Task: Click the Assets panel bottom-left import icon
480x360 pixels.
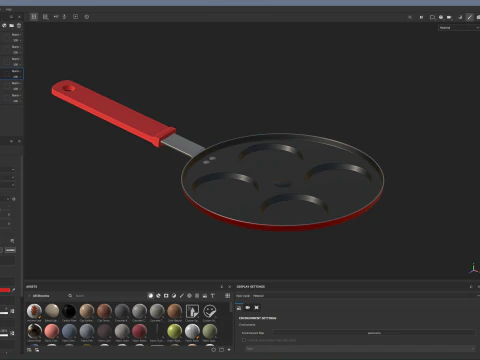Action: coord(29,350)
